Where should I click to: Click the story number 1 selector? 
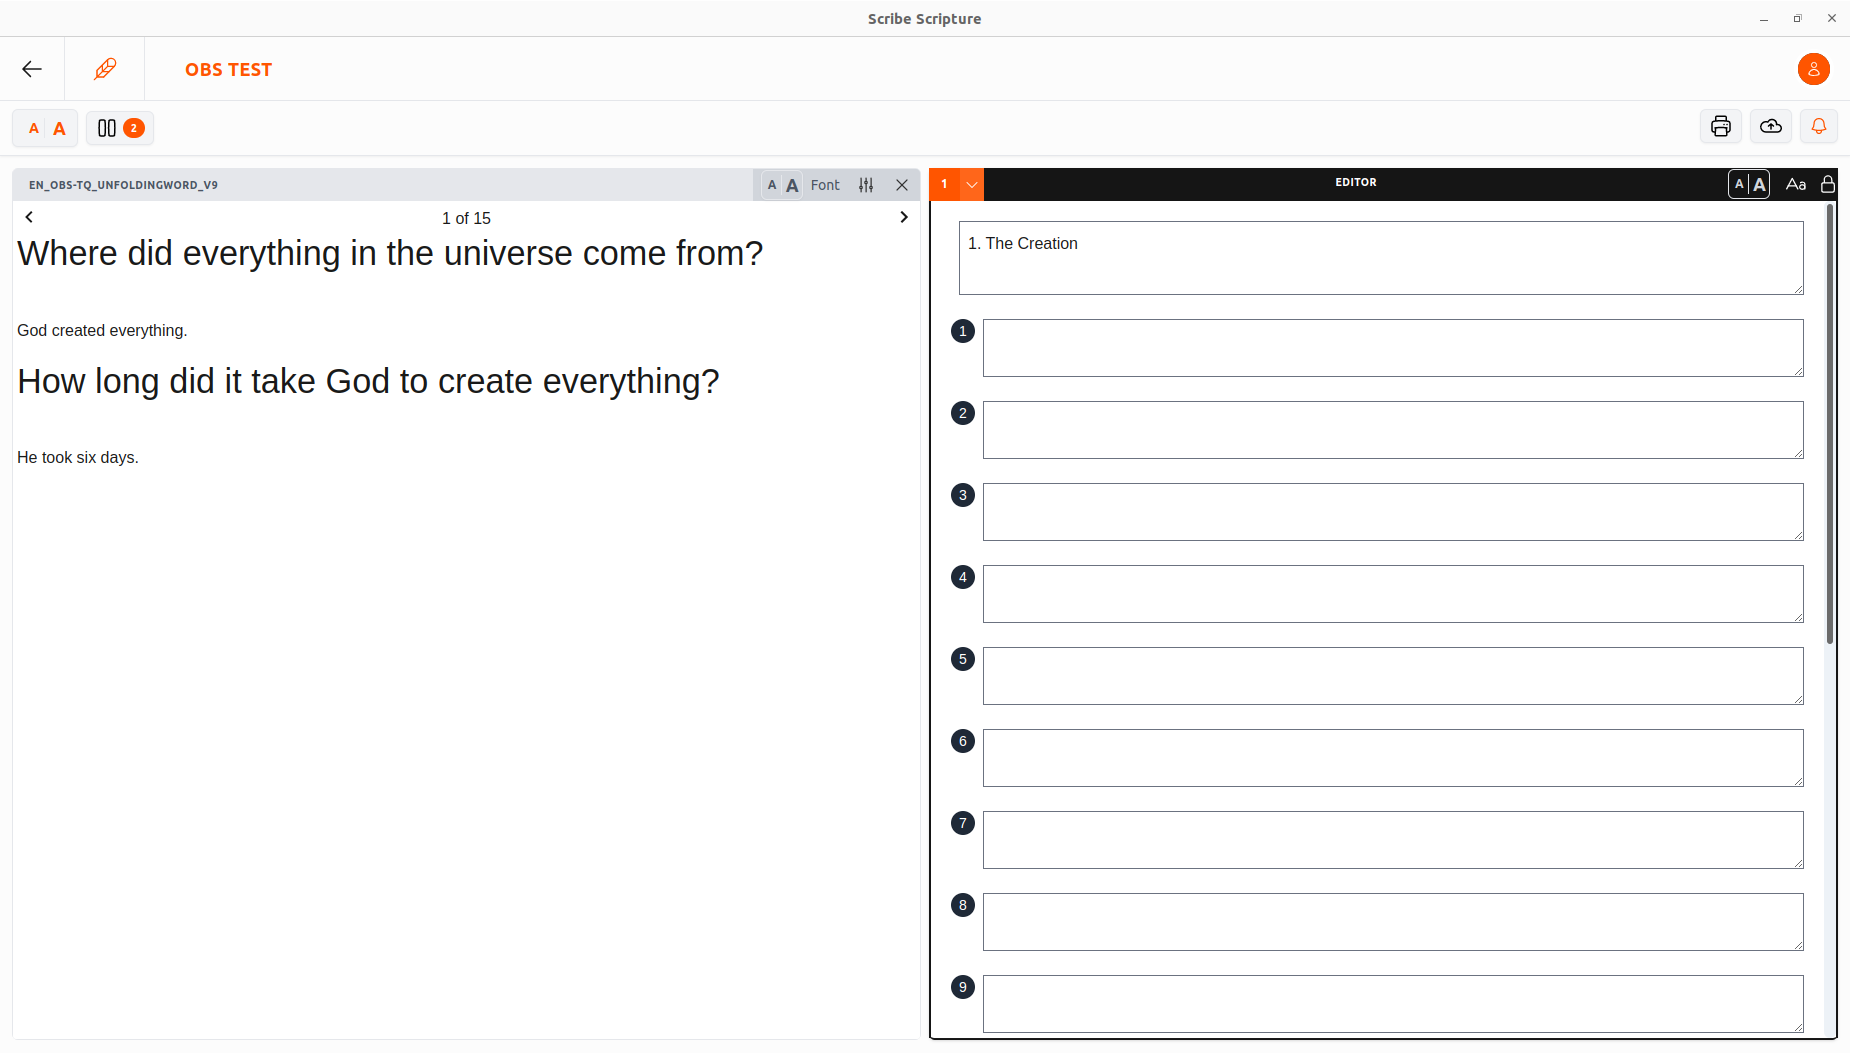coord(945,184)
